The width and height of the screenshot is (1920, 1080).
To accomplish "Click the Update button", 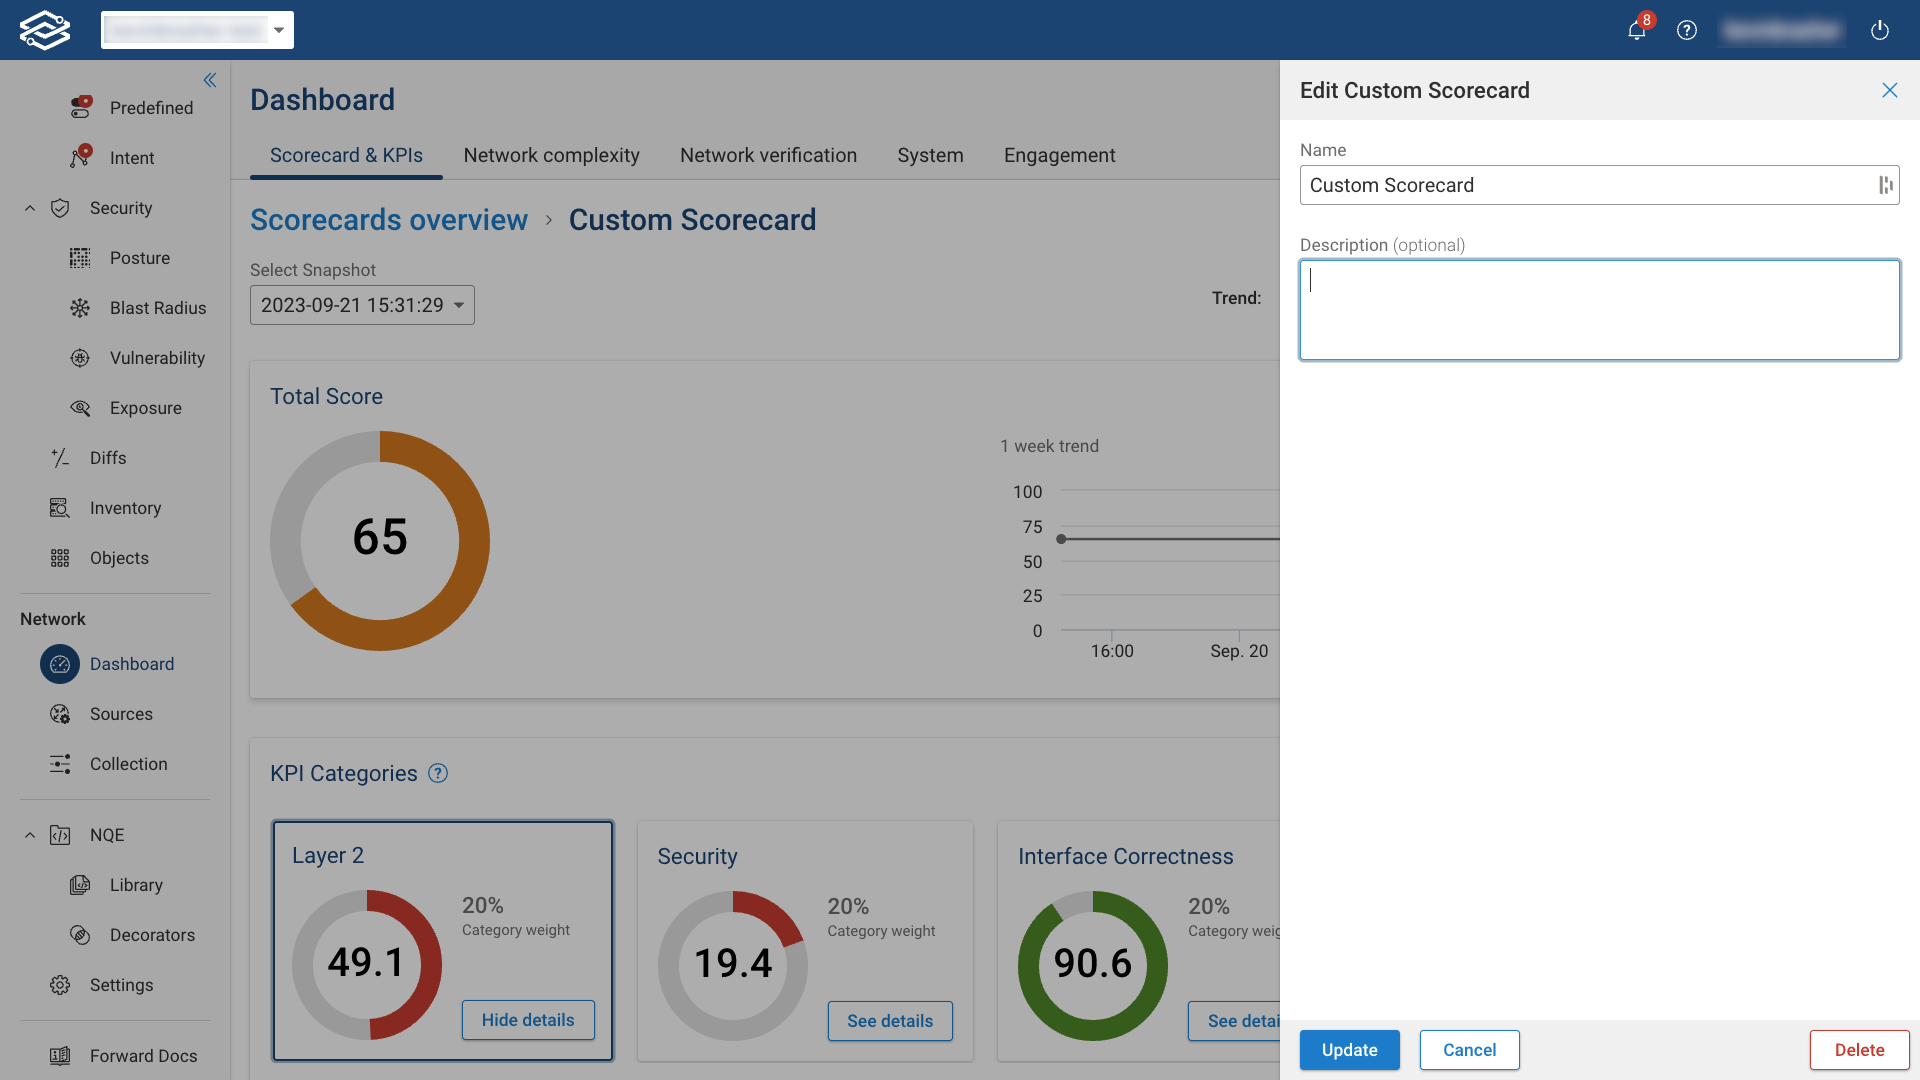I will click(1349, 1050).
